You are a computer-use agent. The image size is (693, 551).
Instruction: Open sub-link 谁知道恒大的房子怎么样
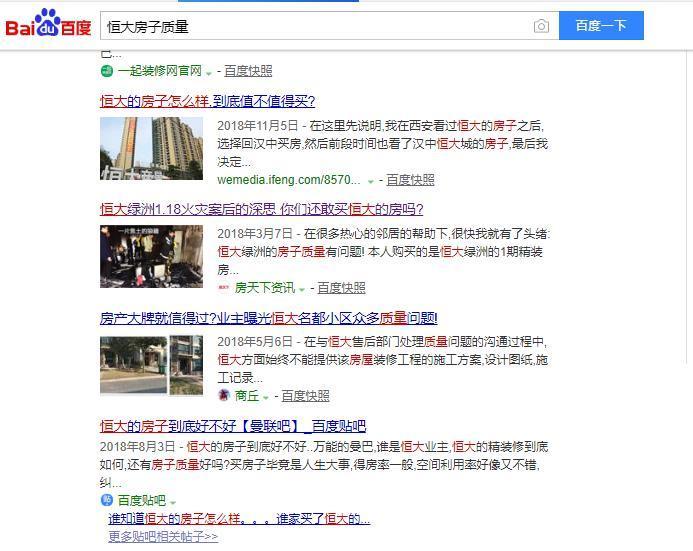239,519
